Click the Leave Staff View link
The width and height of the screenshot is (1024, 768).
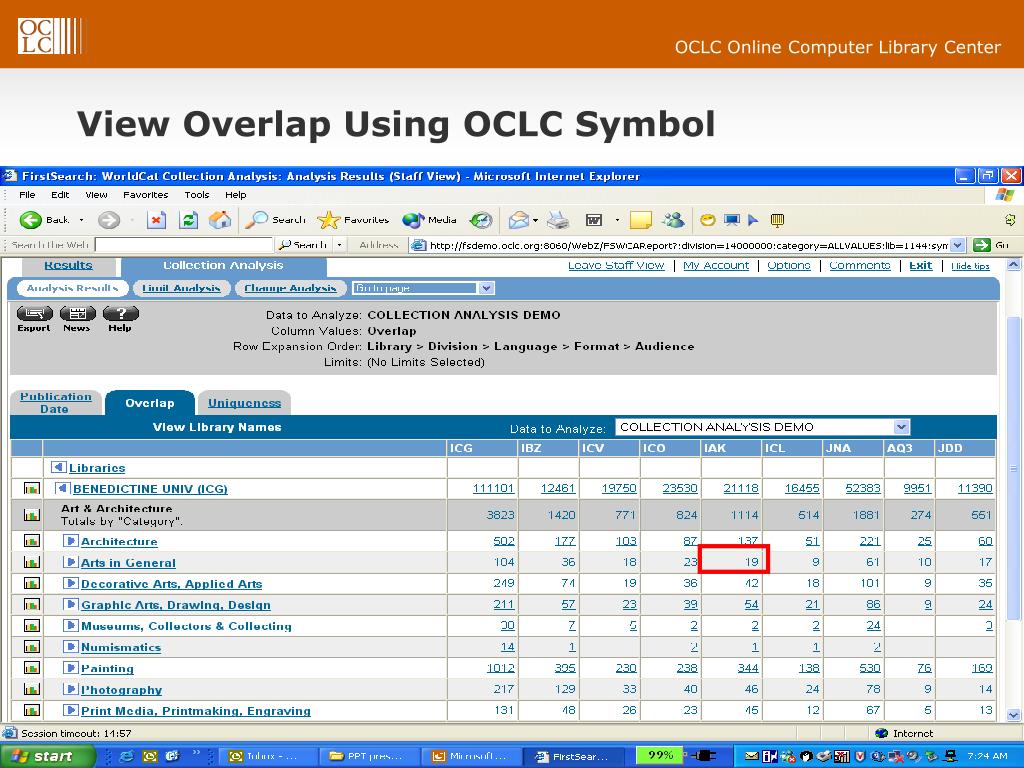pos(616,265)
